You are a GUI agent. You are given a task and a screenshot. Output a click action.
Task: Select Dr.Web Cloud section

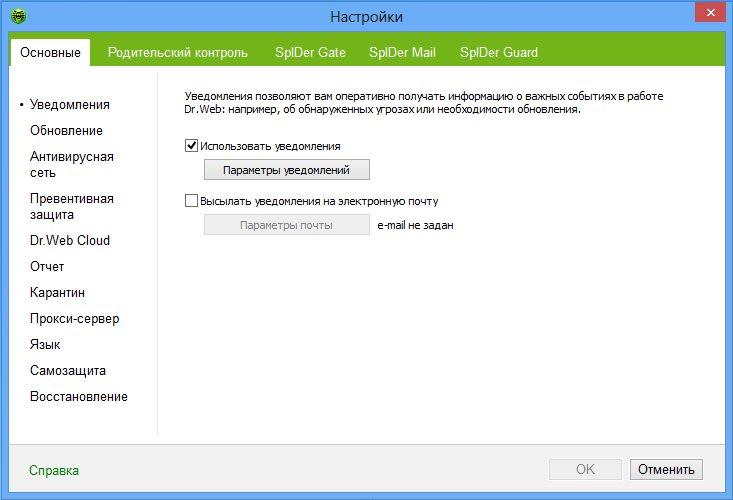coord(70,240)
